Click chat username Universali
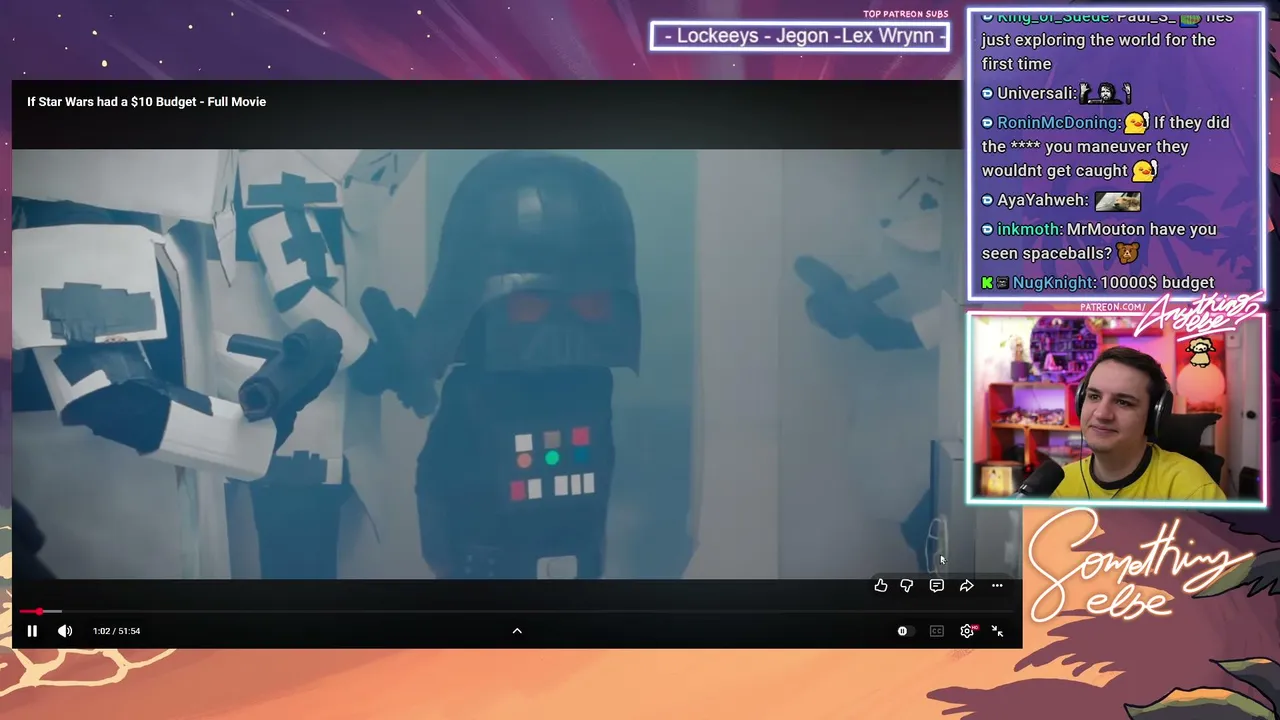Screen dimensions: 1280x720 pyautogui.click(x=1036, y=94)
